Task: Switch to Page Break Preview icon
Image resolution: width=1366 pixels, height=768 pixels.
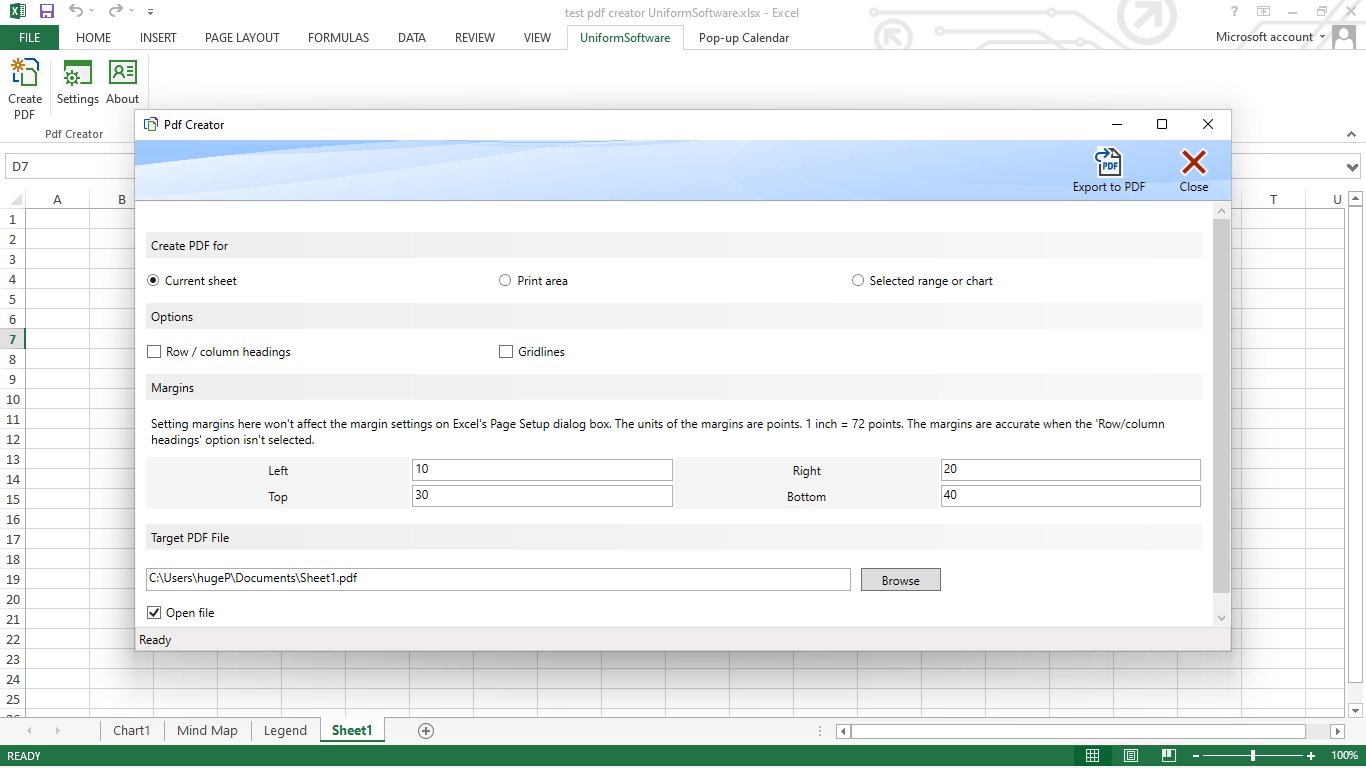Action: coord(1169,756)
